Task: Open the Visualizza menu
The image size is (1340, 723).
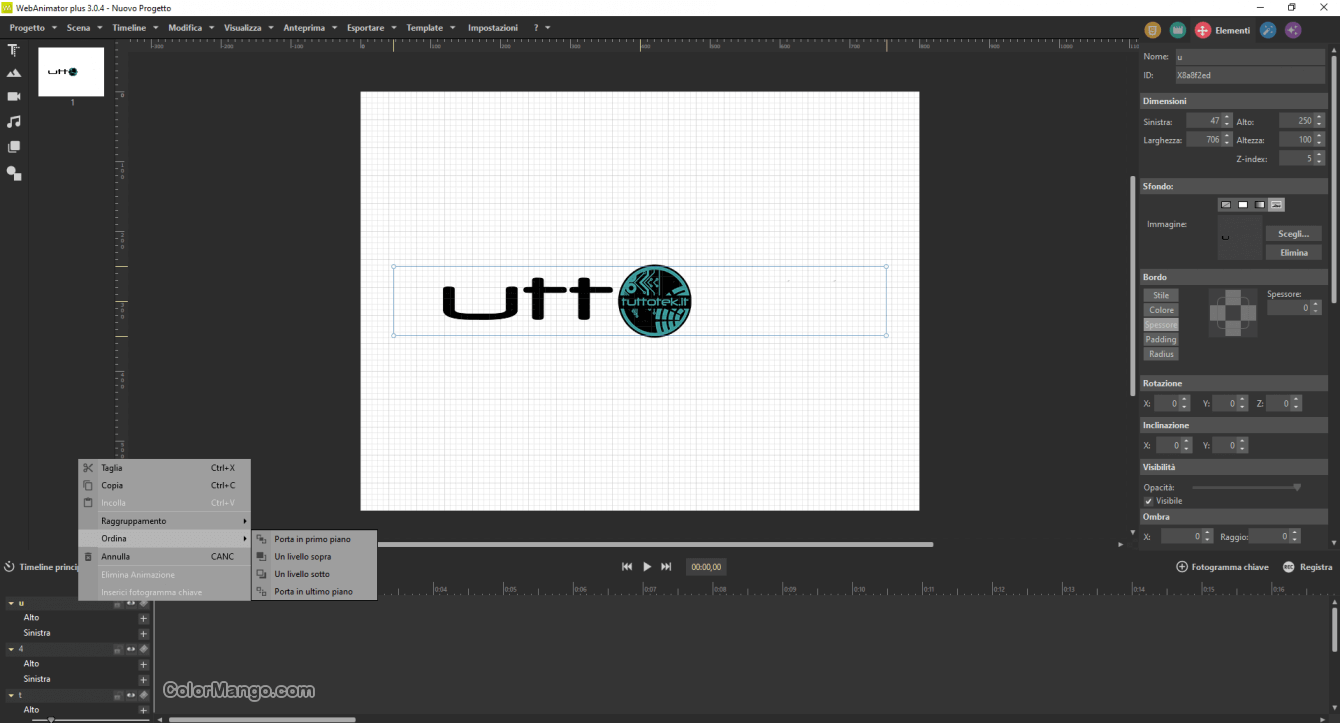Action: coord(248,28)
